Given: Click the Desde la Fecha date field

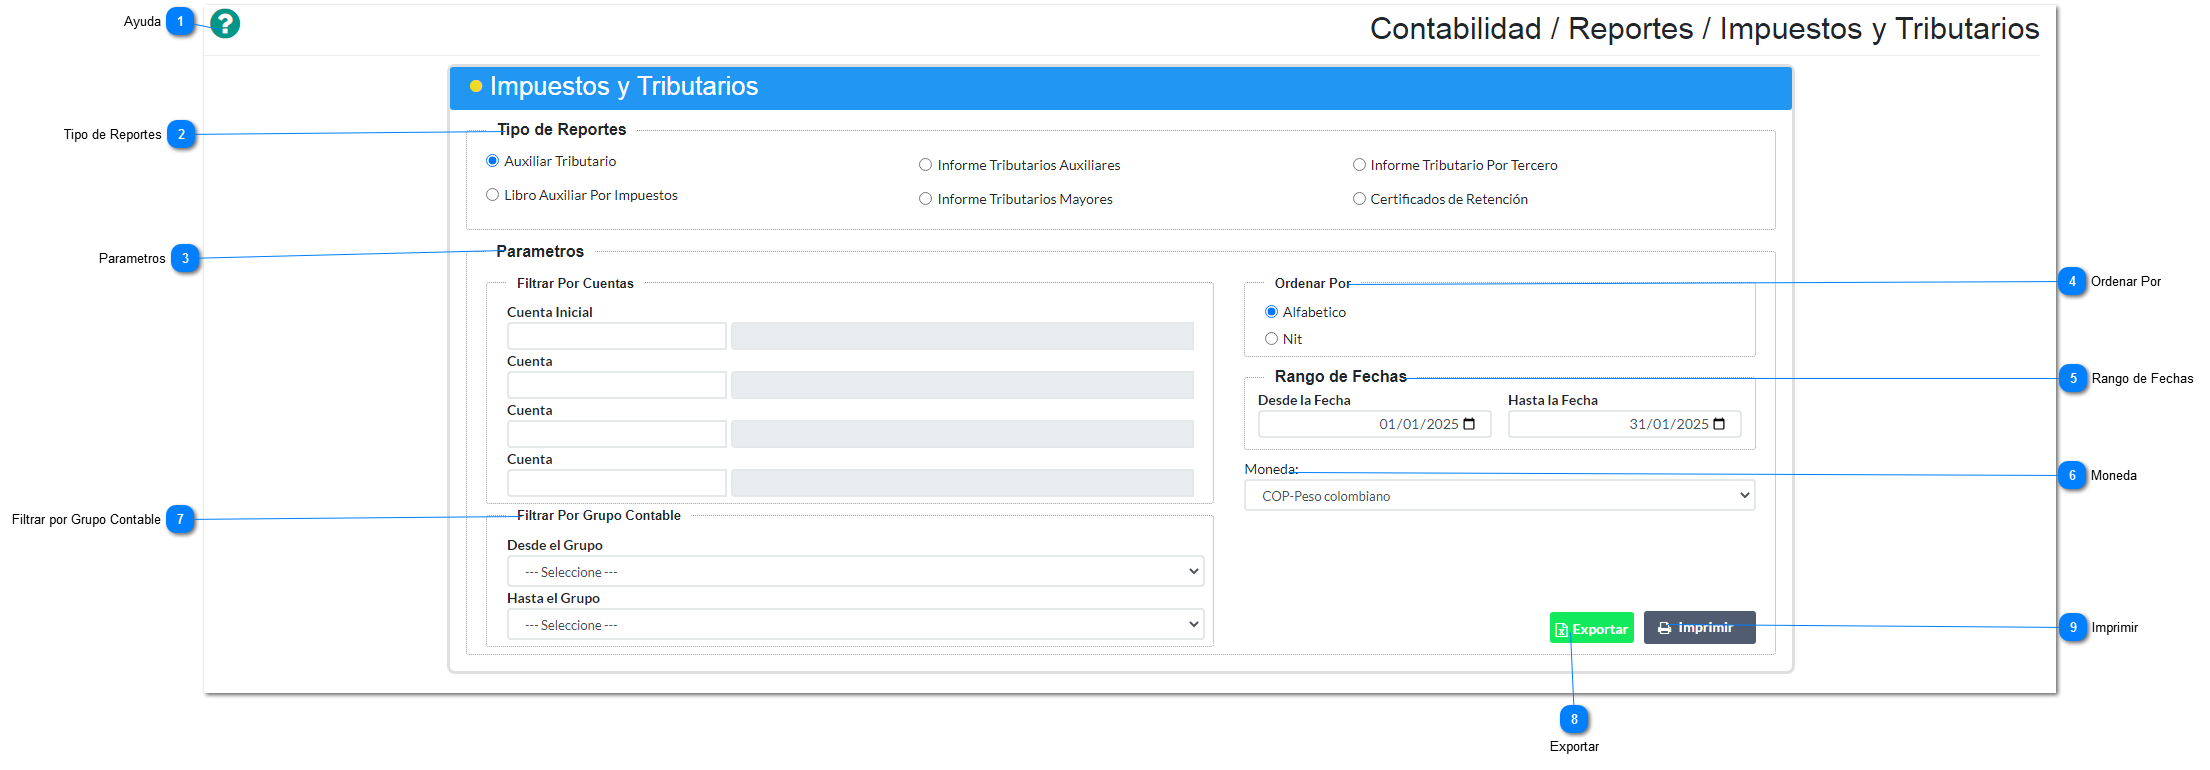Looking at the screenshot, I should (1374, 424).
